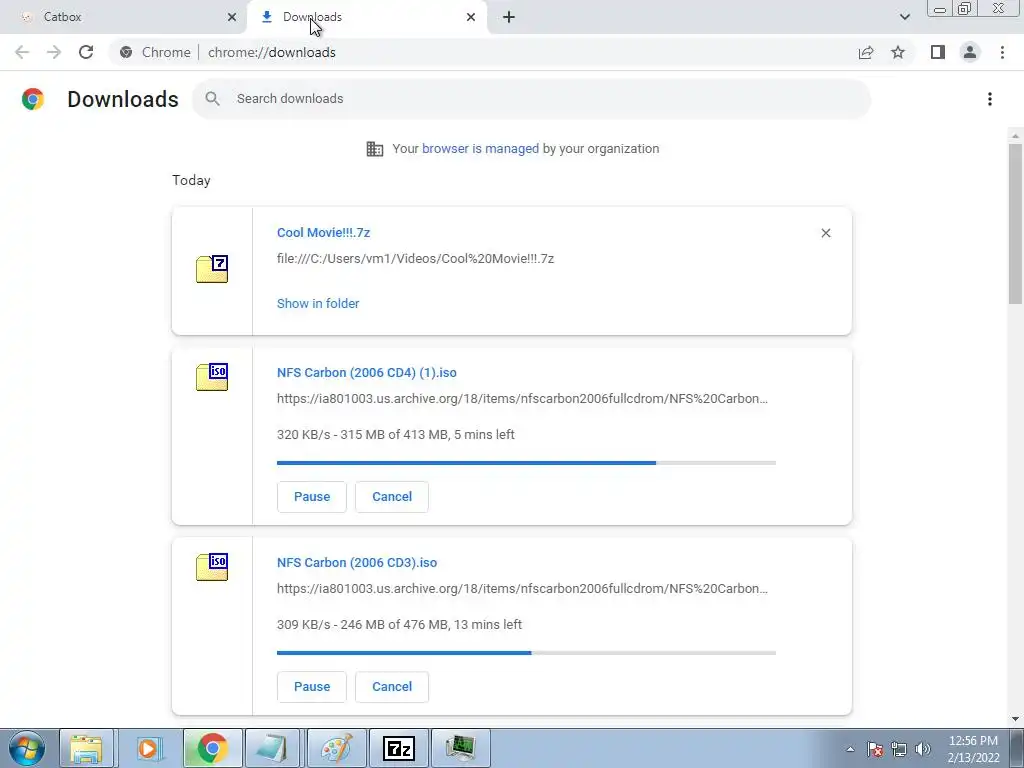Open the Windows Start menu
Viewport: 1024px width, 768px height.
[27, 748]
